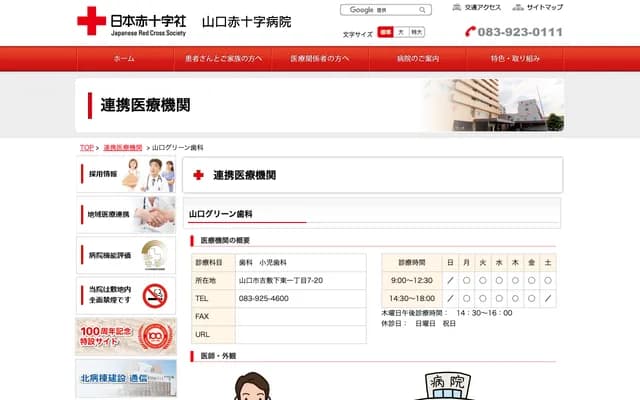
Task: Set text size to 特大
Action: [x=417, y=32]
